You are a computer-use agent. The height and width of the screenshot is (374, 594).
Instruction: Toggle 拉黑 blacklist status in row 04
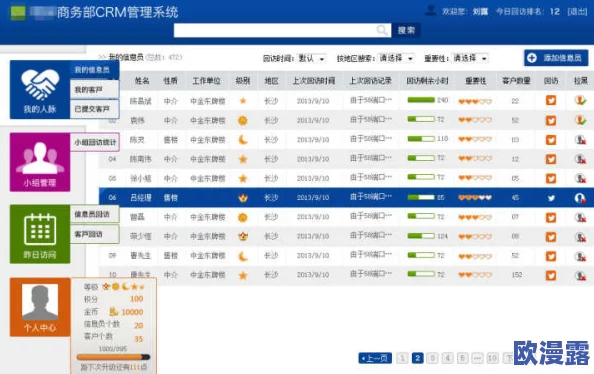[580, 159]
